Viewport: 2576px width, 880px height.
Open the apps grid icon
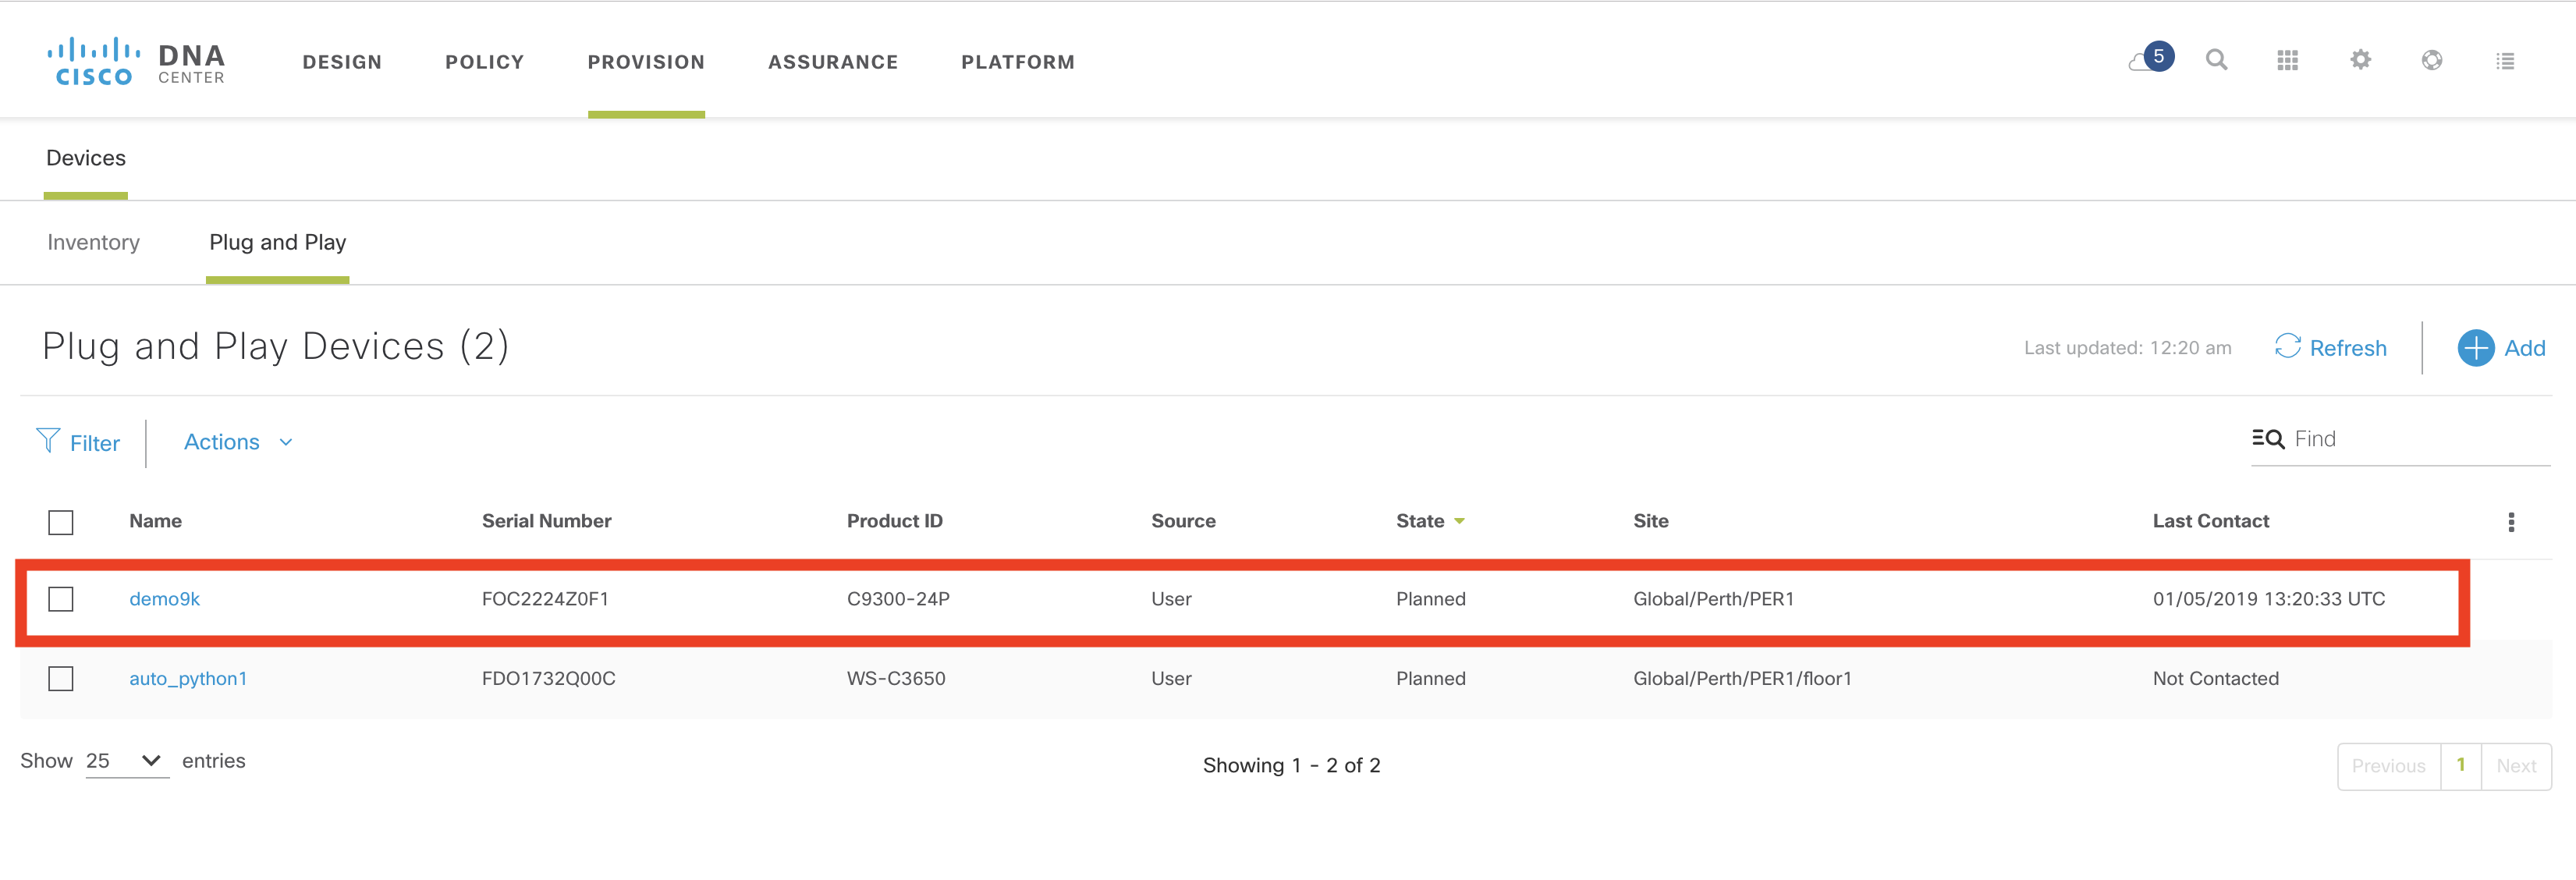[x=2287, y=61]
